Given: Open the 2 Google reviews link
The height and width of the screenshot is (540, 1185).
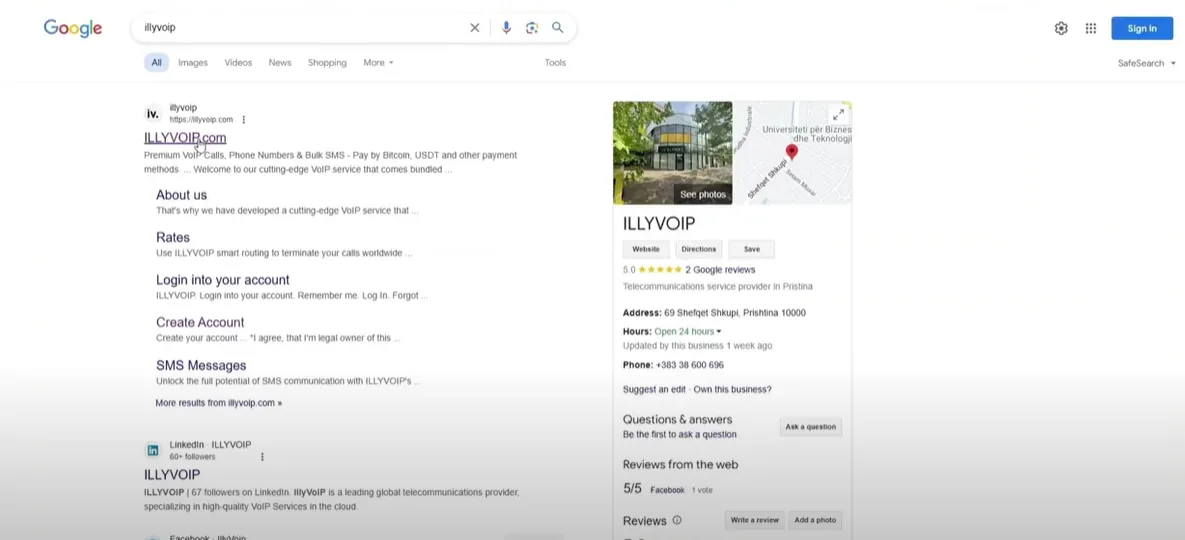Looking at the screenshot, I should [x=720, y=270].
